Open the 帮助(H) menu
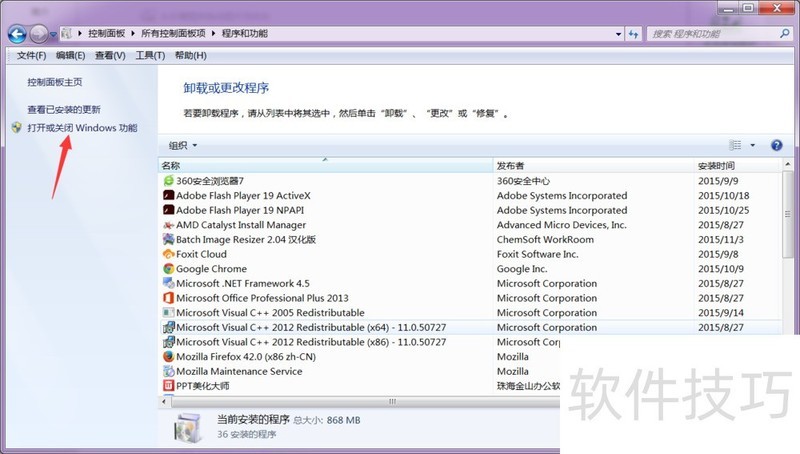Screen dimensions: 800x454 [190, 56]
